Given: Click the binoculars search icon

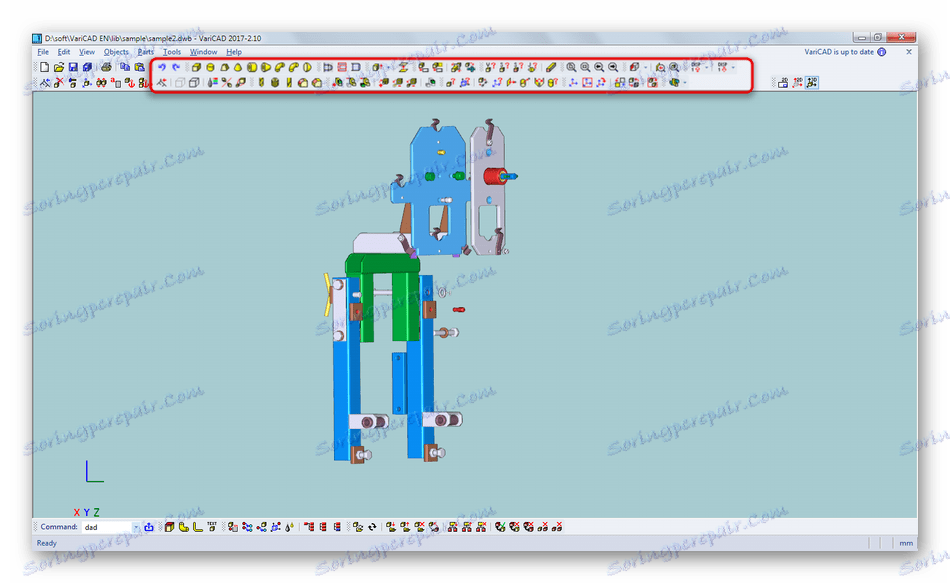Looking at the screenshot, I should click(101, 82).
